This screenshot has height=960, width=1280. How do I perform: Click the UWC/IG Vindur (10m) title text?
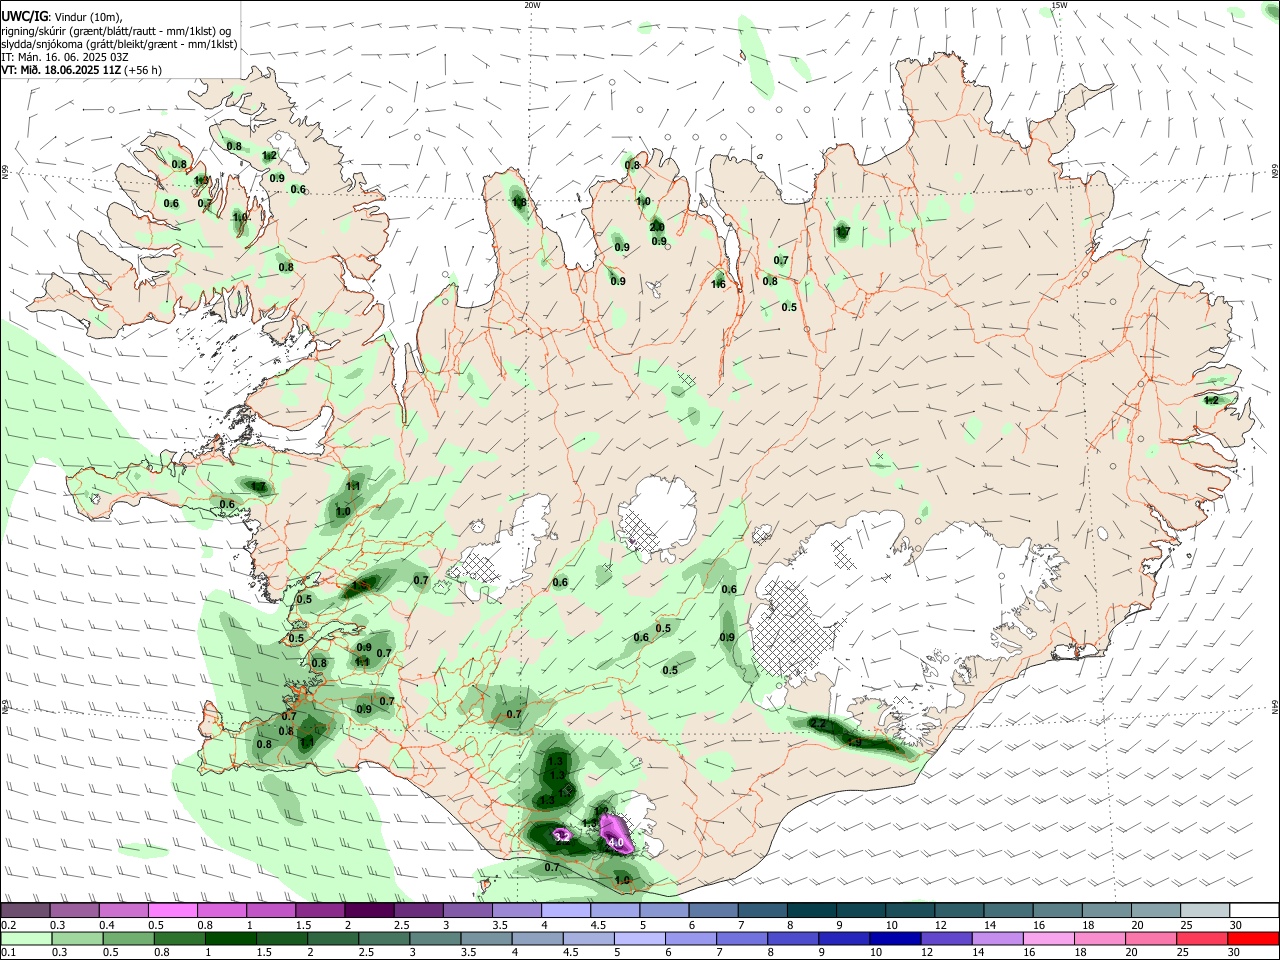pyautogui.click(x=61, y=17)
